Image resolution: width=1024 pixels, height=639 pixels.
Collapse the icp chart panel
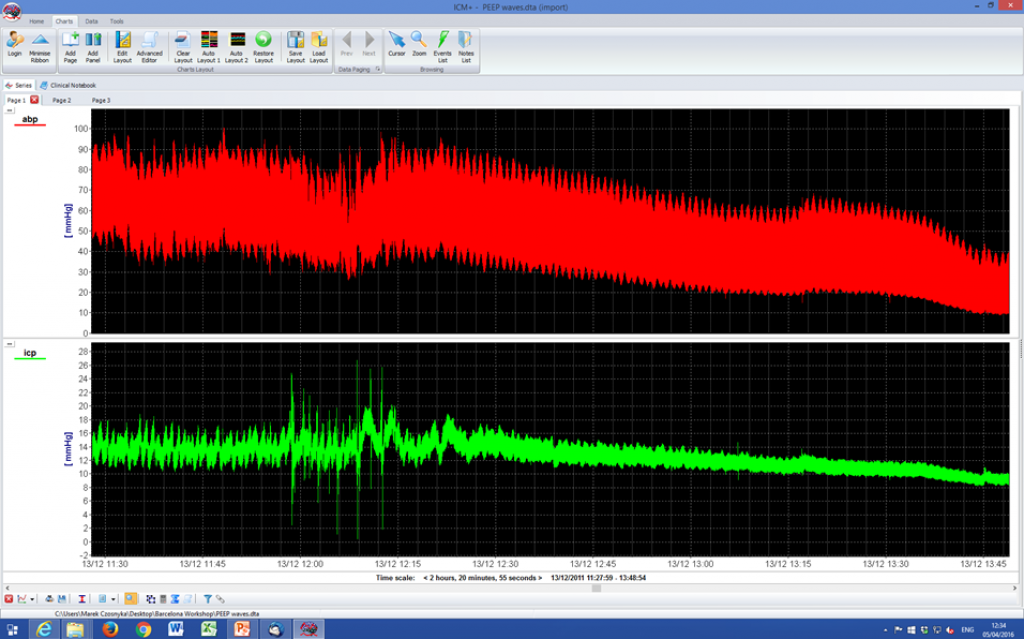pos(10,344)
